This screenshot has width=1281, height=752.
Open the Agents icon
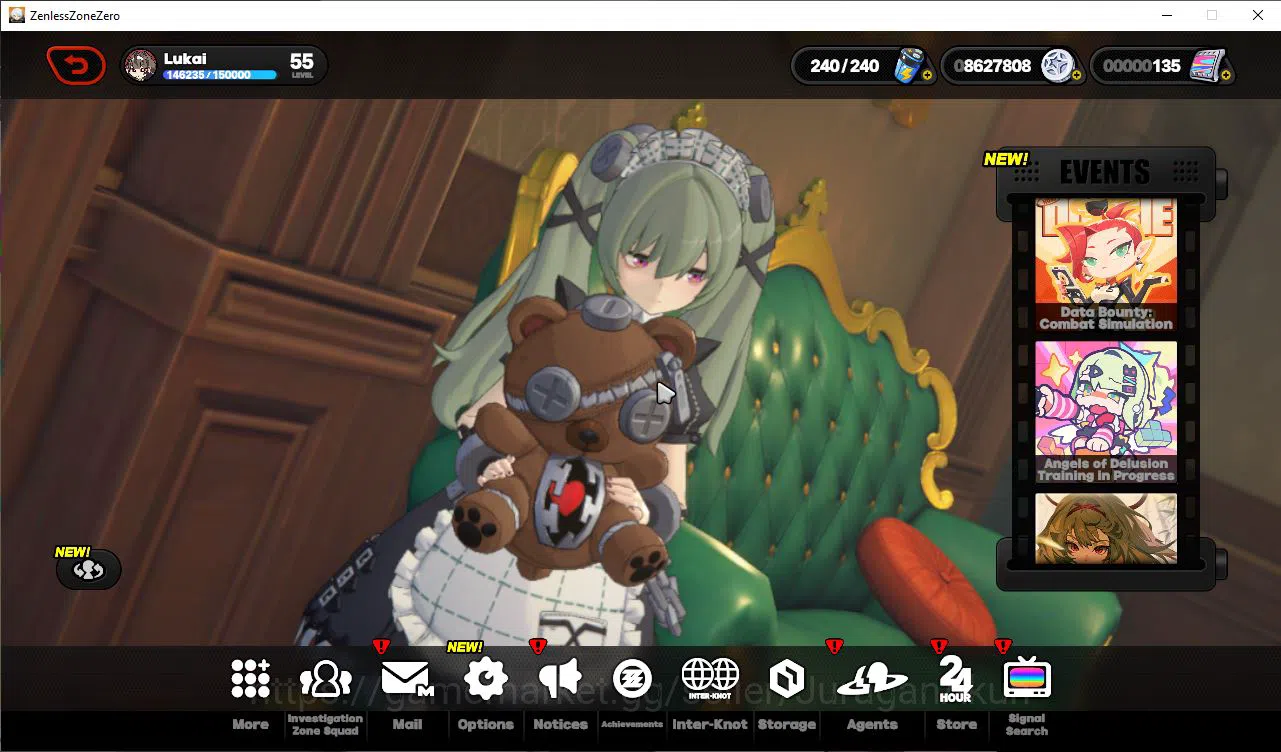872,680
